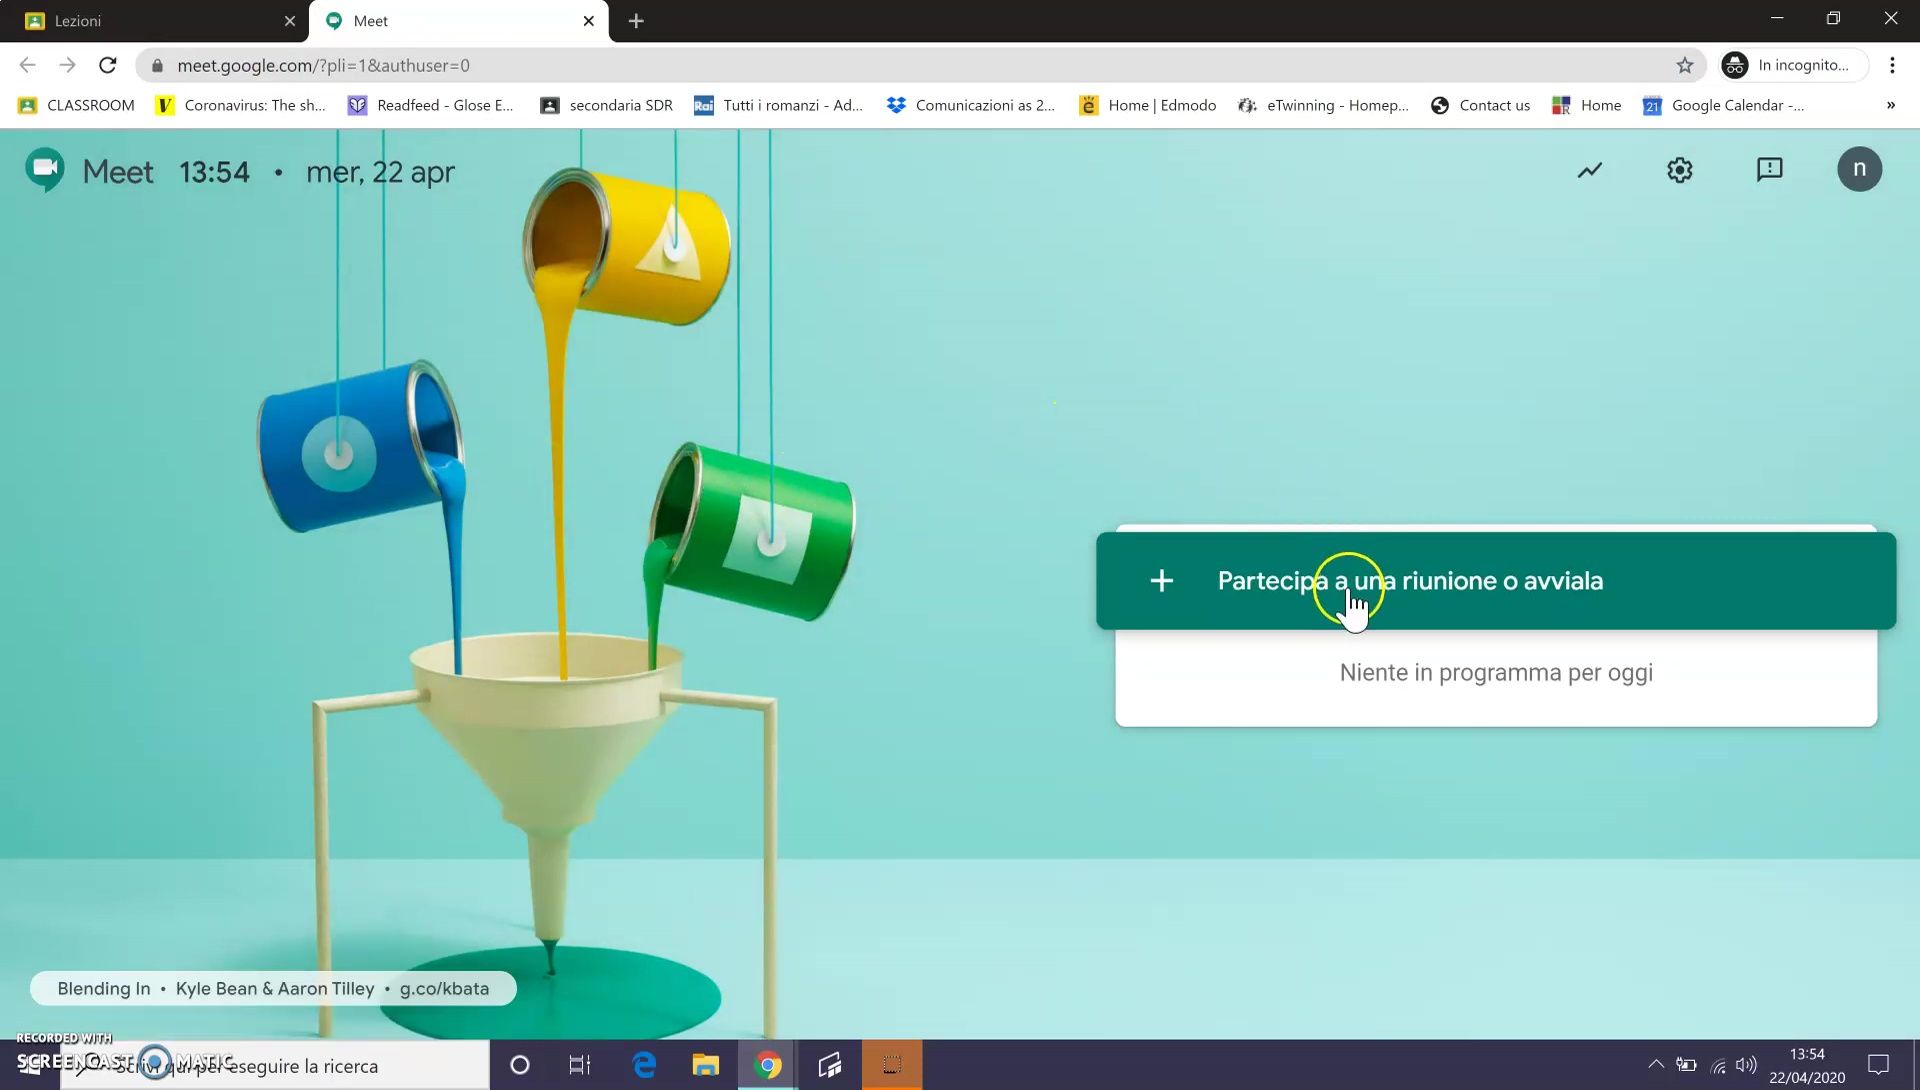The height and width of the screenshot is (1090, 1920).
Task: Go forward in browser history
Action: 67,65
